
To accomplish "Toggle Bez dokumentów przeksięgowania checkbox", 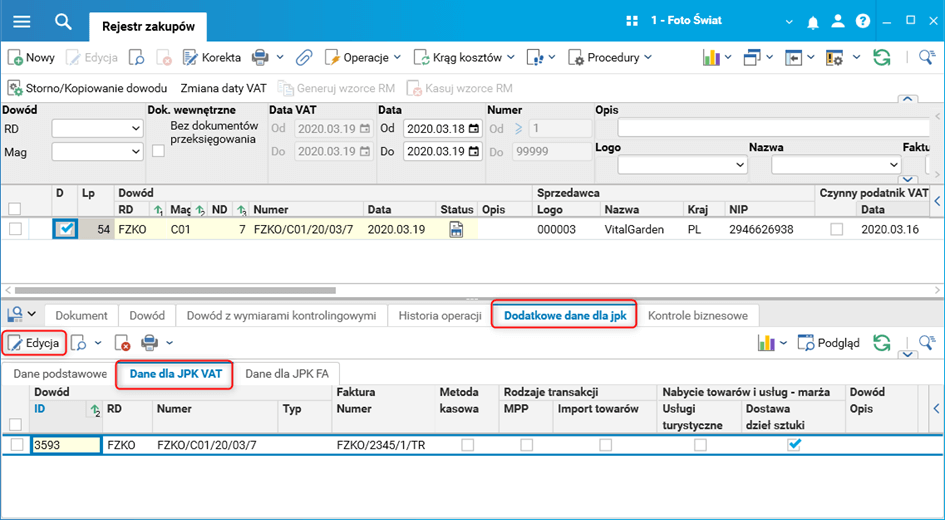I will tap(159, 151).
